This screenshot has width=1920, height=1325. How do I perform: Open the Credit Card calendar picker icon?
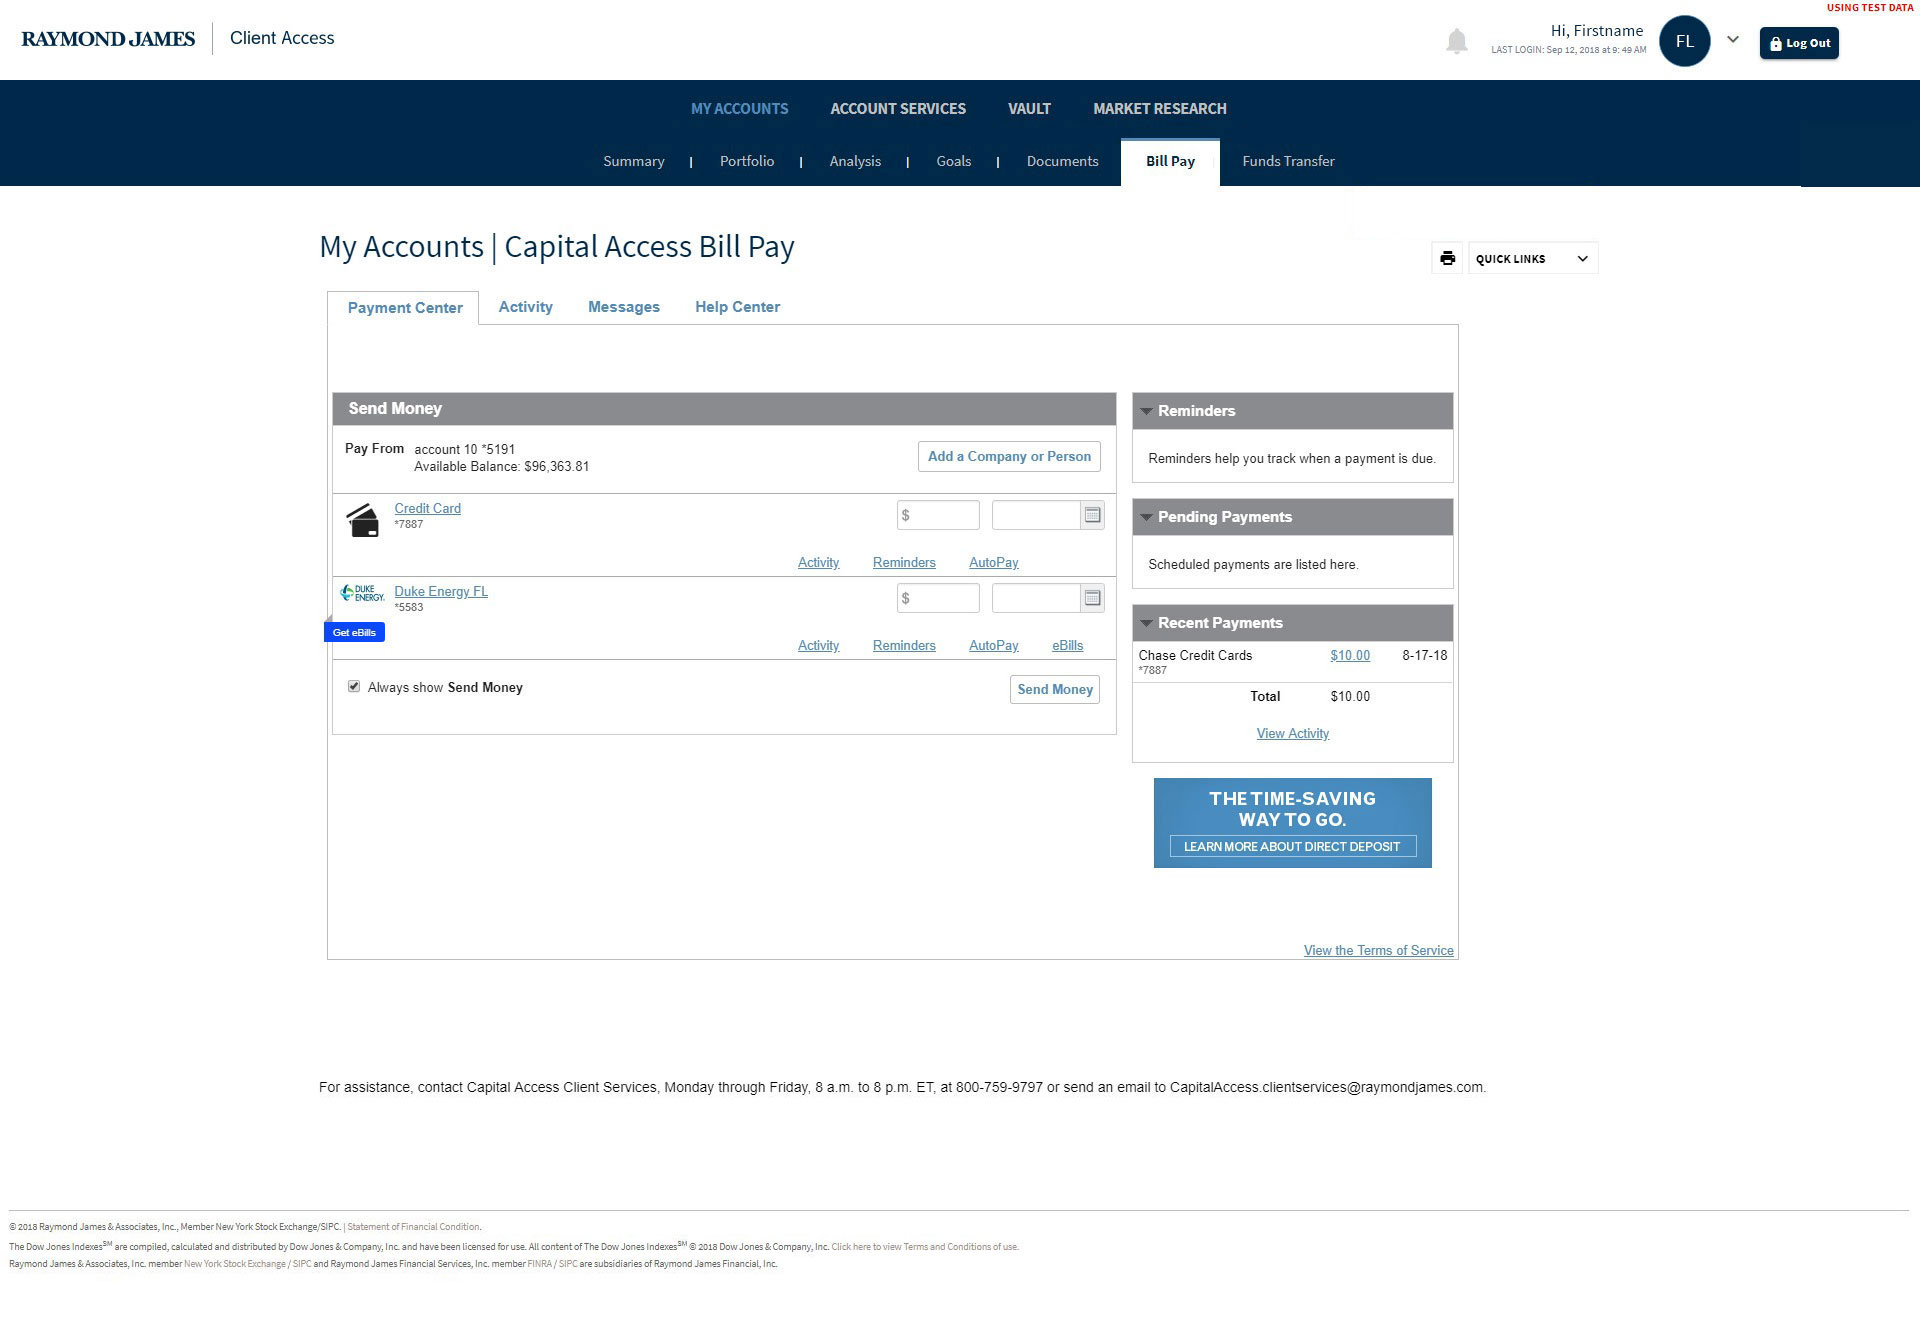(x=1093, y=515)
